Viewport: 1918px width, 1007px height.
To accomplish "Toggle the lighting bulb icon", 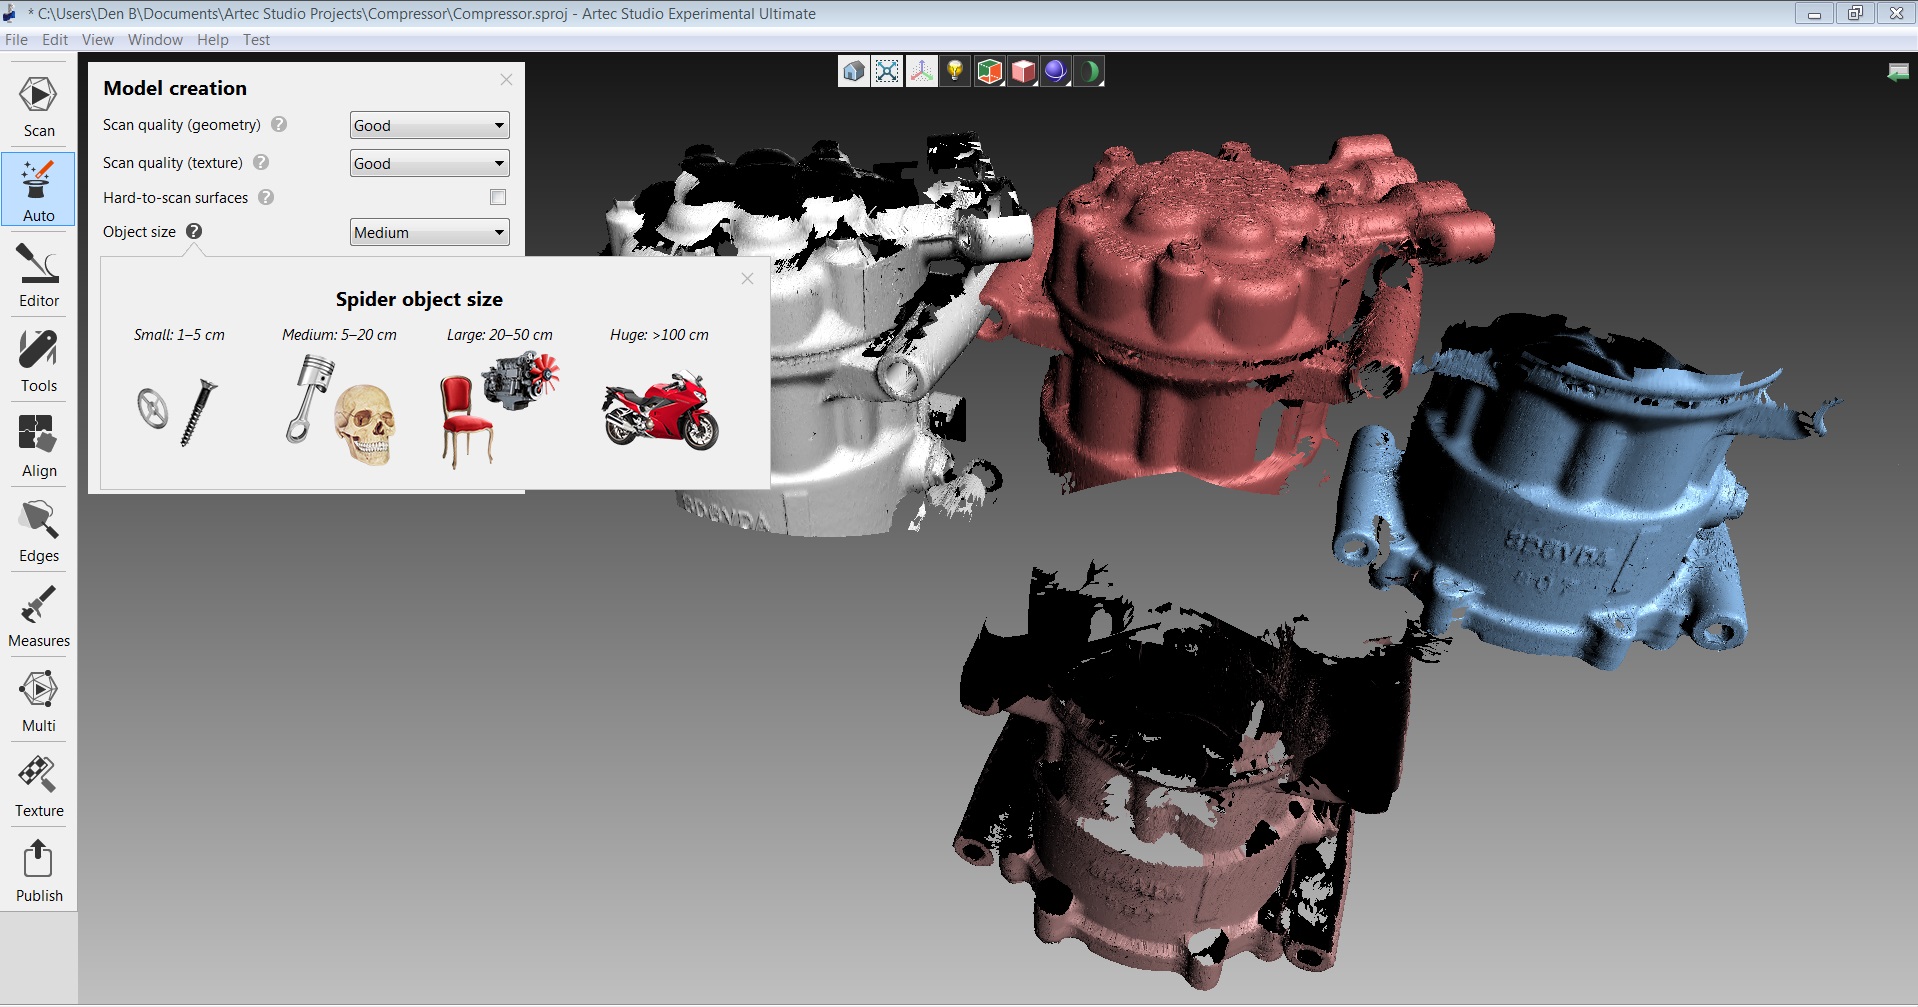I will [955, 71].
